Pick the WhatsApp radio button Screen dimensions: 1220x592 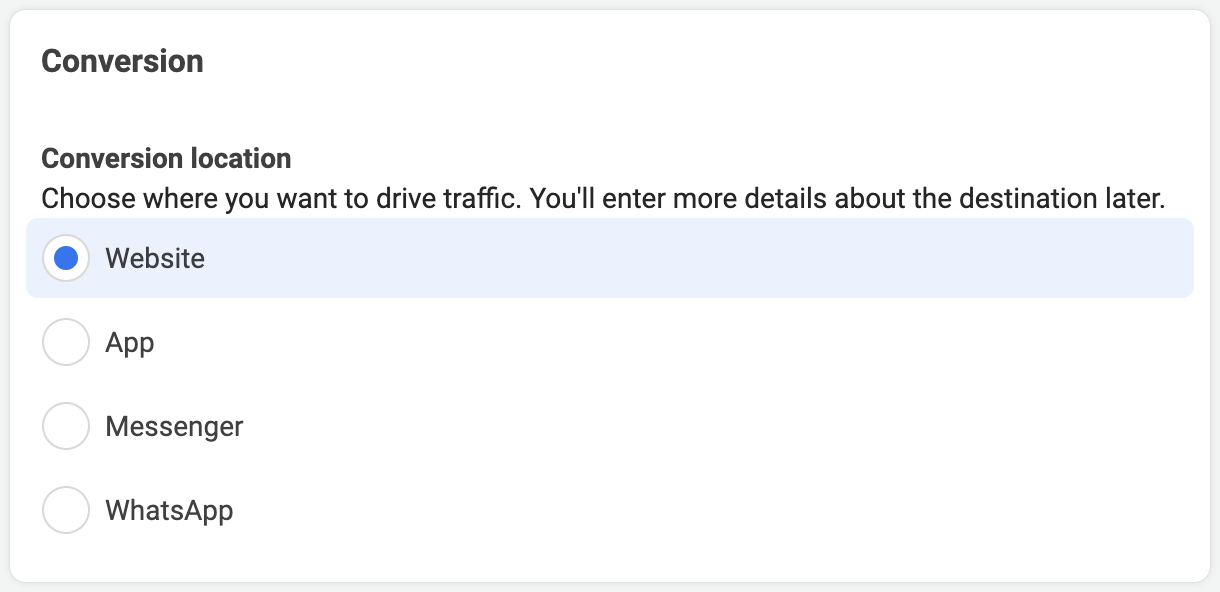click(x=66, y=510)
